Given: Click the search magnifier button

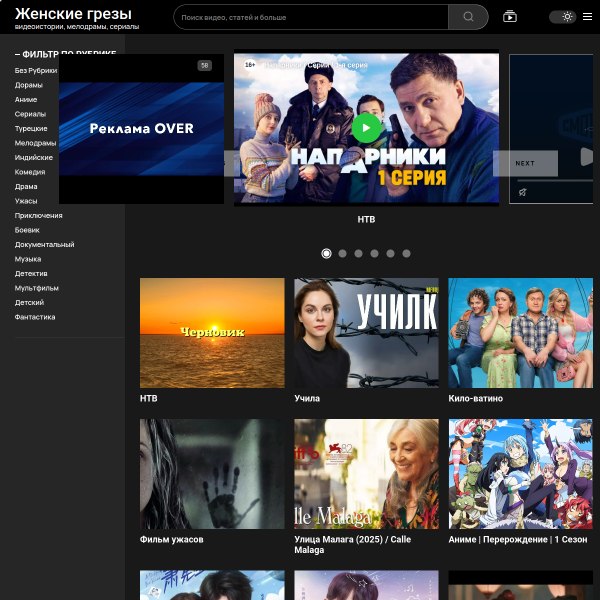Looking at the screenshot, I should 468,17.
